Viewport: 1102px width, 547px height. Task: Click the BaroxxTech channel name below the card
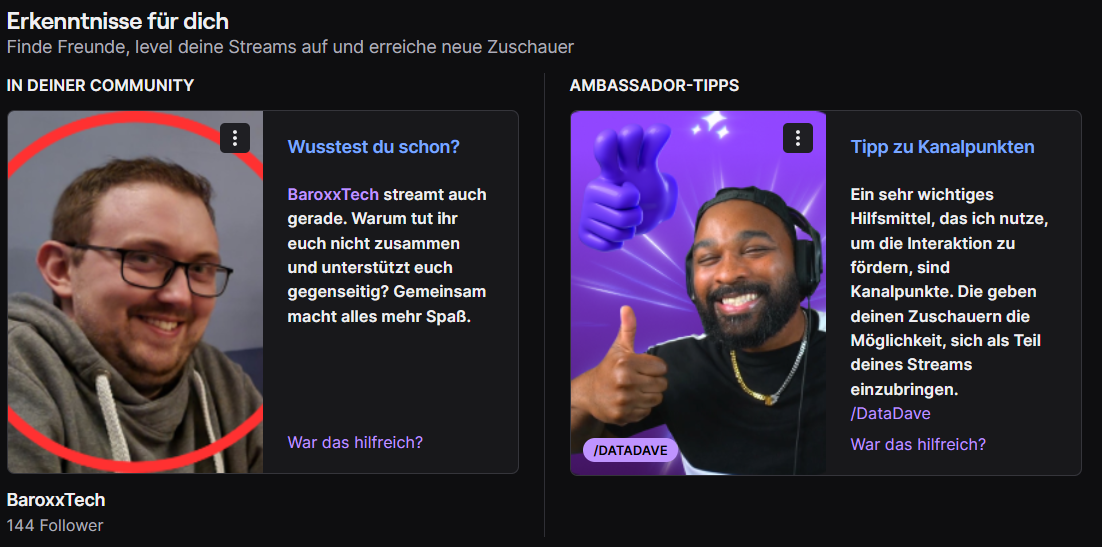[x=56, y=501]
